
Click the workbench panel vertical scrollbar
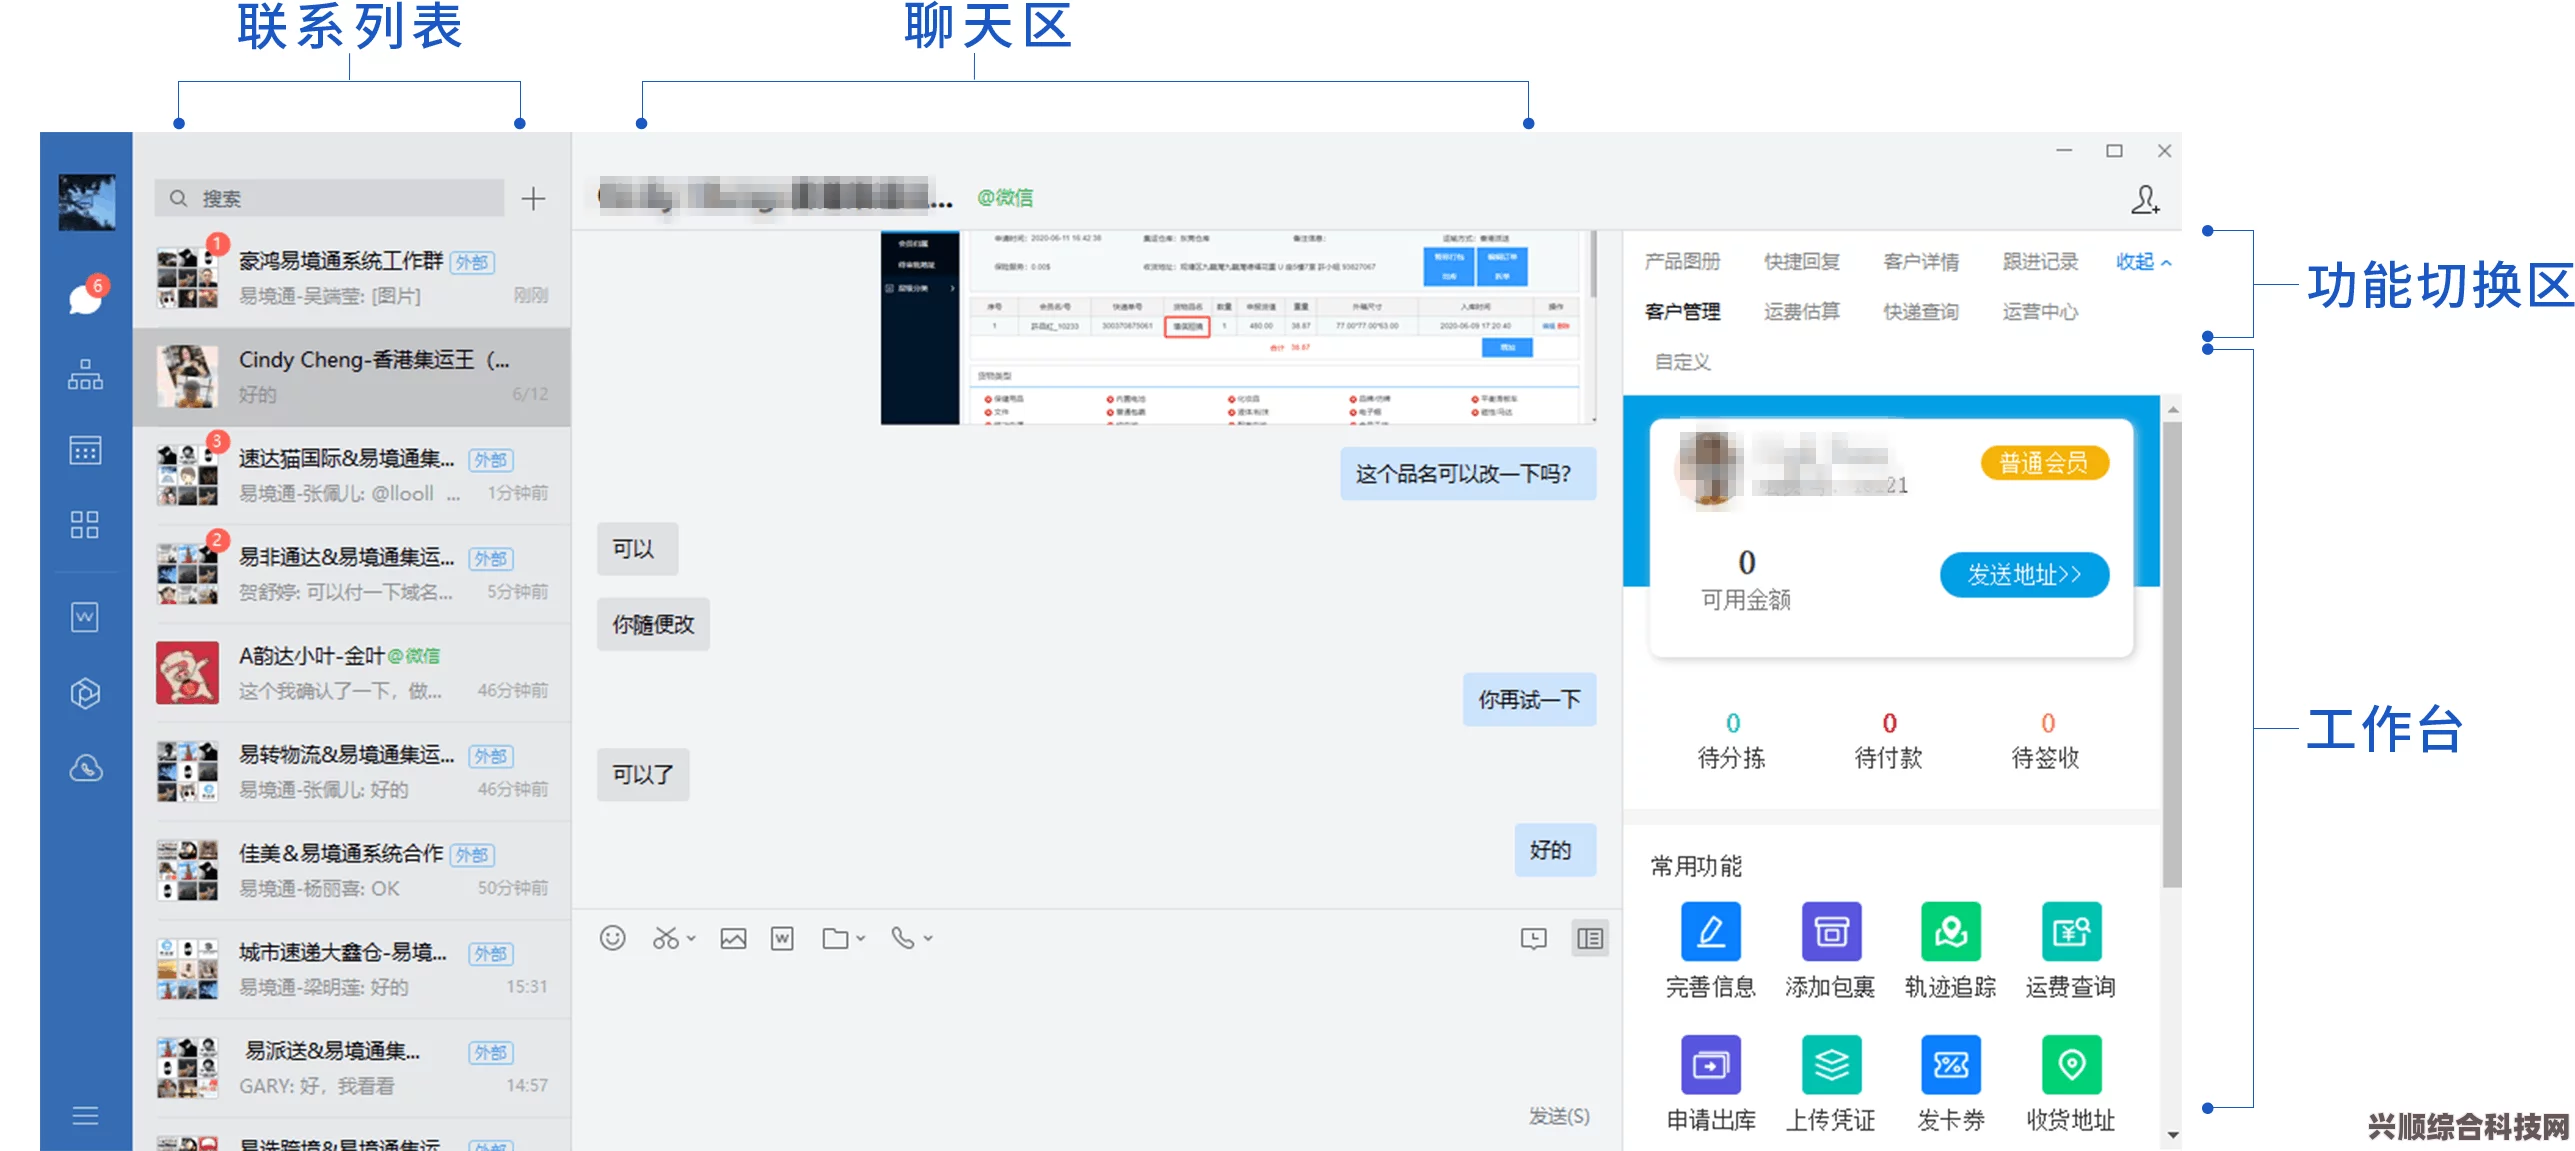tap(2172, 654)
